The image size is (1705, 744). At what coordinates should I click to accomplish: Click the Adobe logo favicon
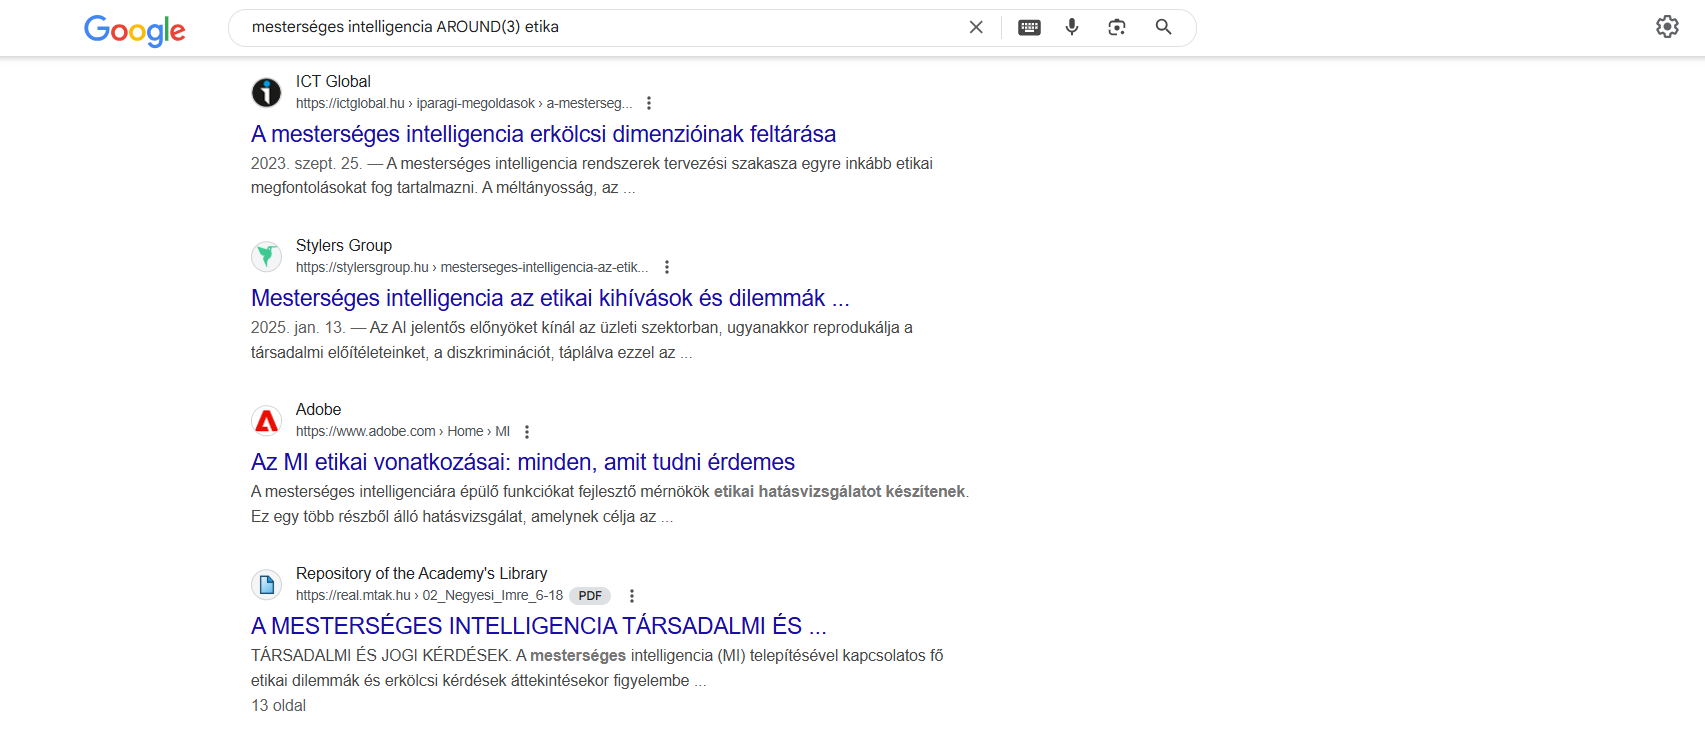coord(266,420)
